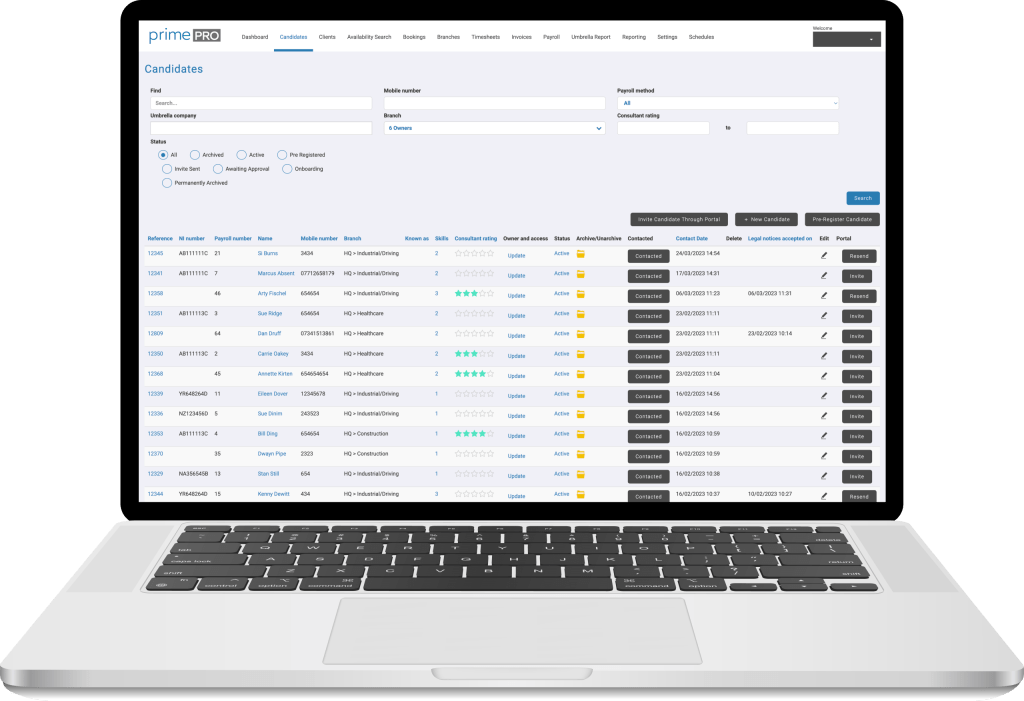Viewport: 1024px width, 701px height.
Task: Choose the Invite Sent status radio
Action: 167,169
